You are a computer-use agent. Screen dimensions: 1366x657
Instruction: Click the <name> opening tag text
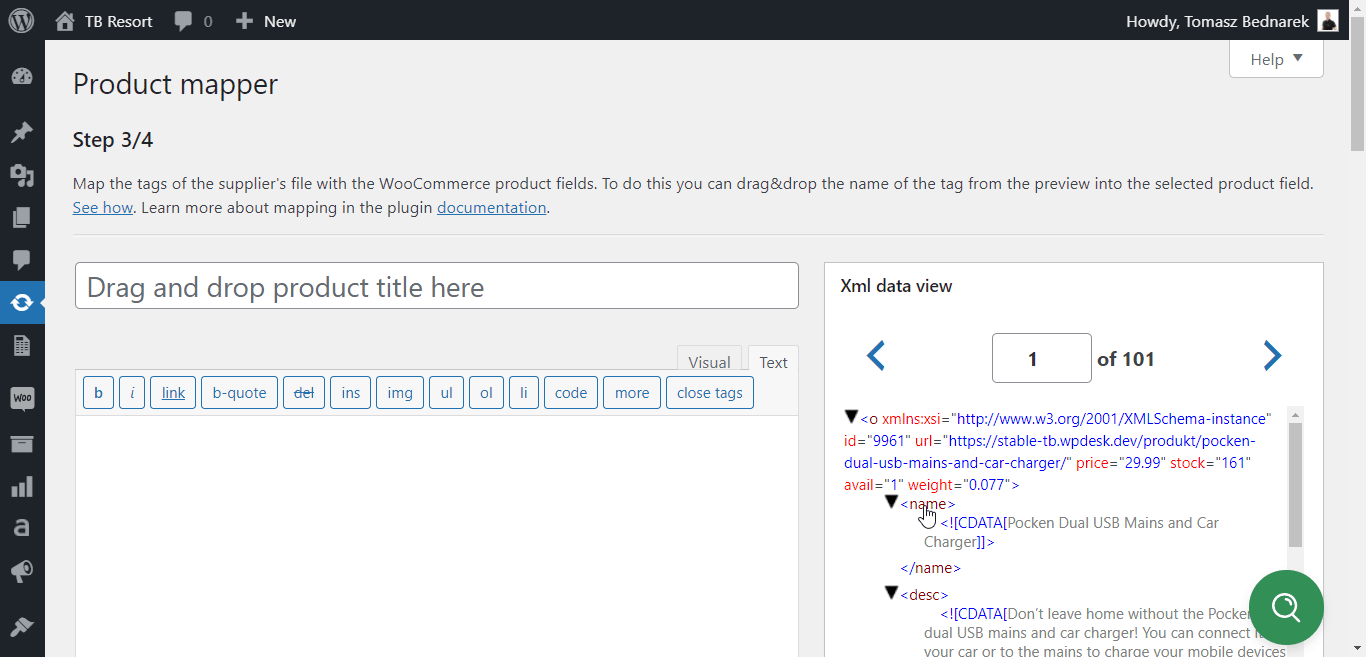point(928,504)
